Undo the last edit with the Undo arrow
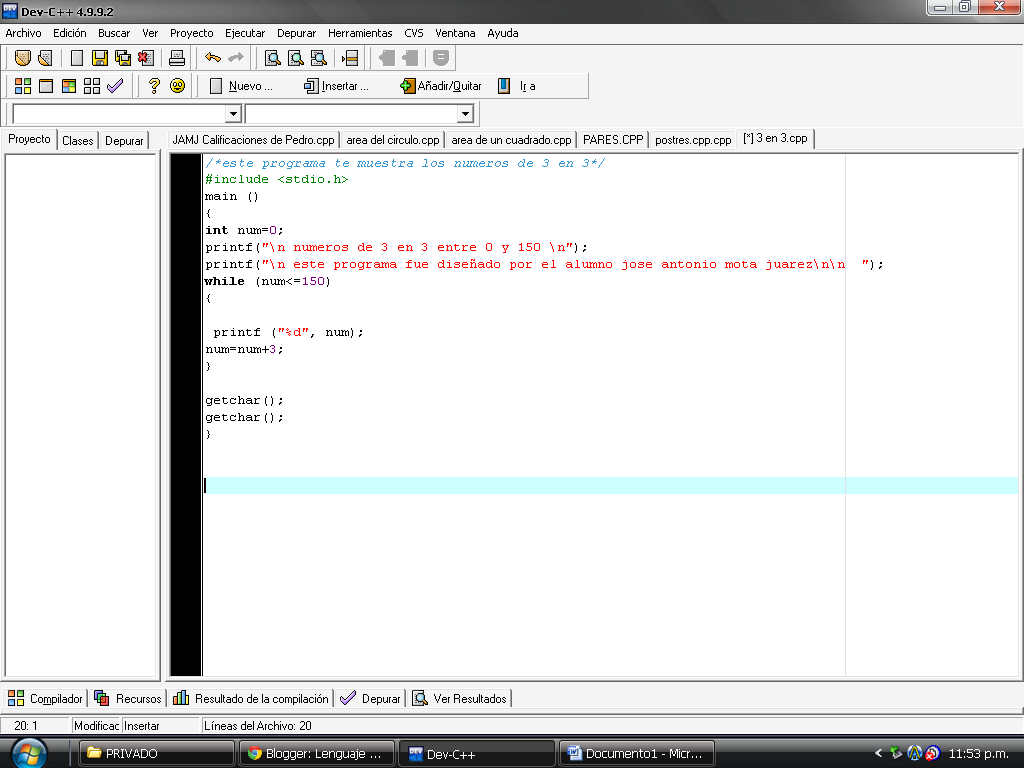This screenshot has width=1024, height=768. pyautogui.click(x=211, y=58)
